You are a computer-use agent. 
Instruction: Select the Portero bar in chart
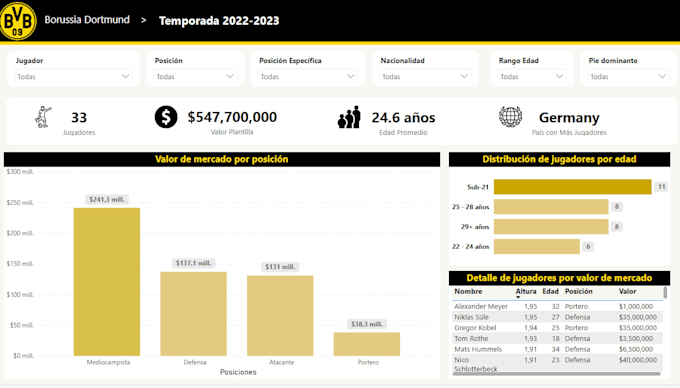pos(367,344)
